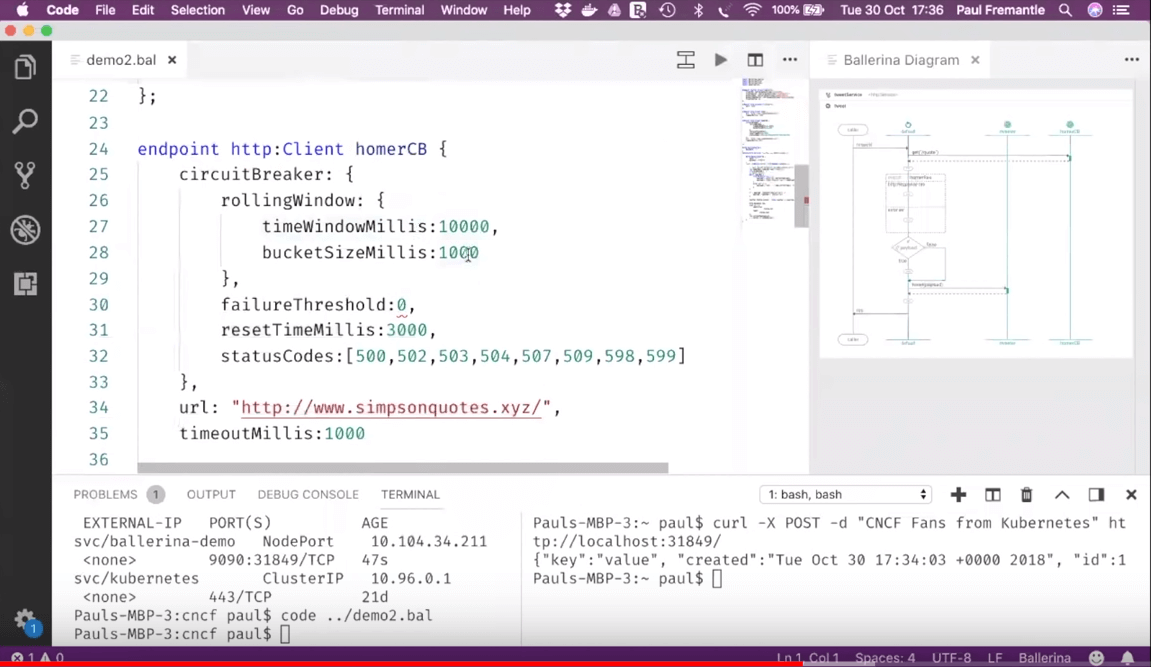The height and width of the screenshot is (667, 1151).
Task: Click the feedback smiley in status bar
Action: (x=1096, y=657)
